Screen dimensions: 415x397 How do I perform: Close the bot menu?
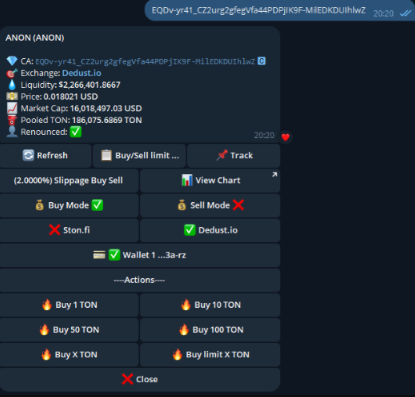(x=140, y=380)
